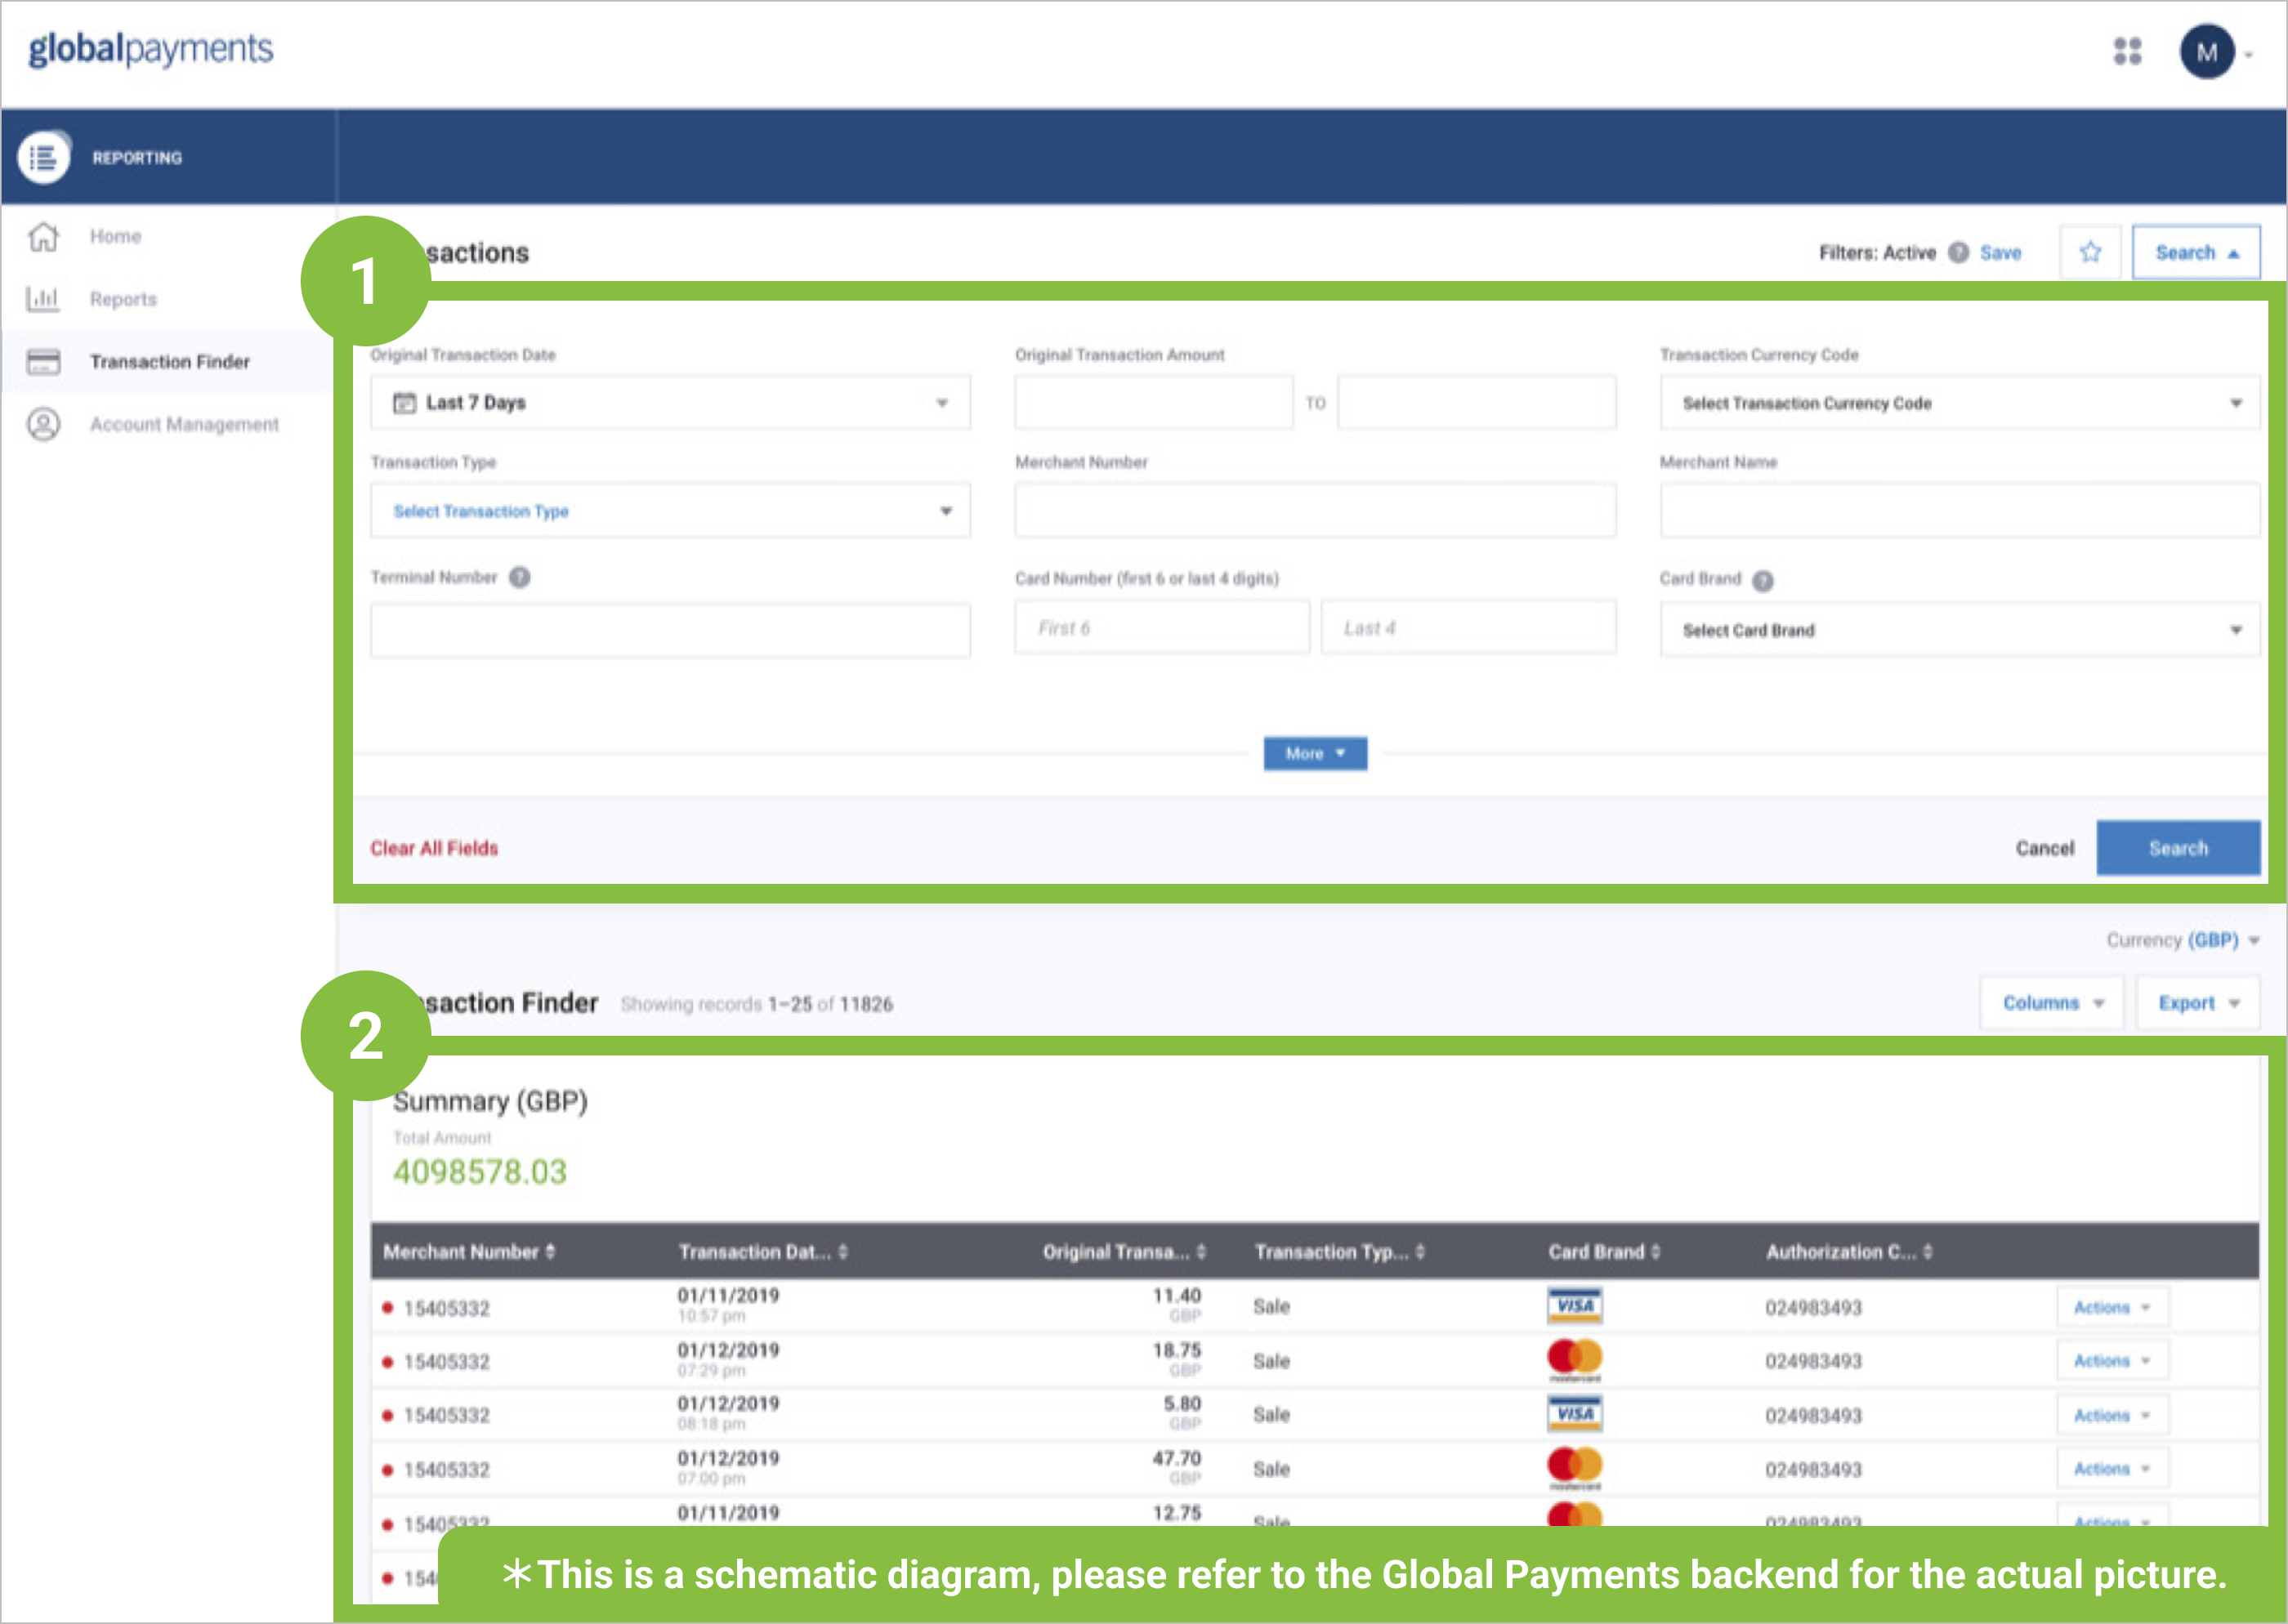The width and height of the screenshot is (2288, 1624).
Task: Click the Clear All Fields link
Action: pos(434,848)
